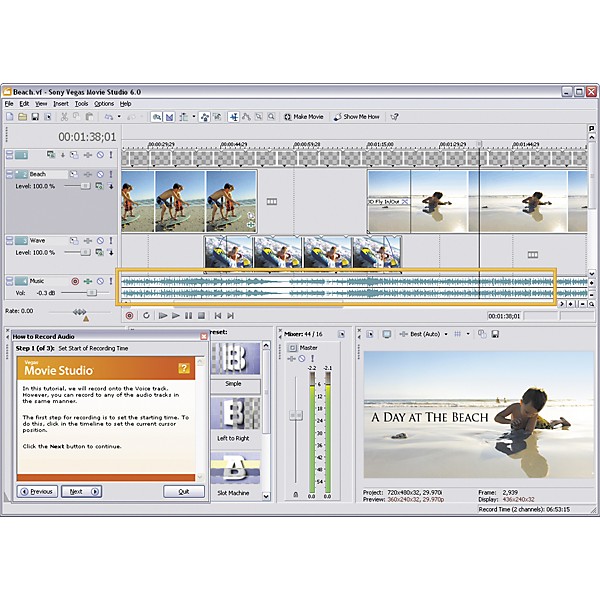This screenshot has width=600, height=600.
Task: Arm Music track for recording
Action: click(x=75, y=281)
